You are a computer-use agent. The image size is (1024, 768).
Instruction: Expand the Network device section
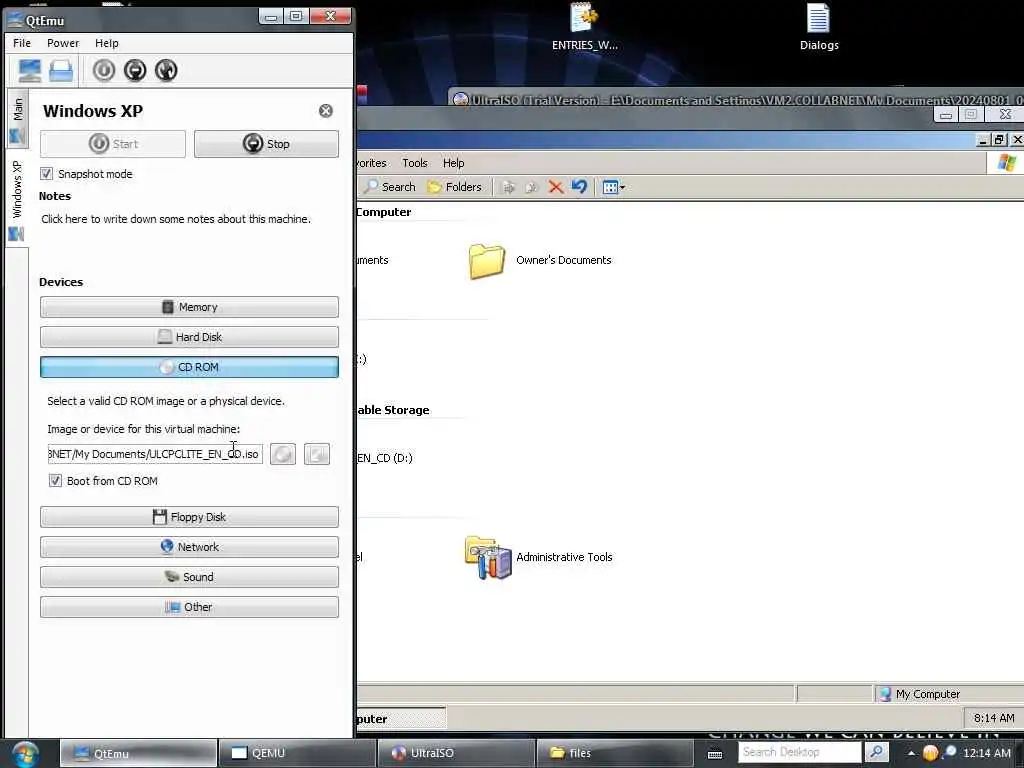[x=189, y=547]
